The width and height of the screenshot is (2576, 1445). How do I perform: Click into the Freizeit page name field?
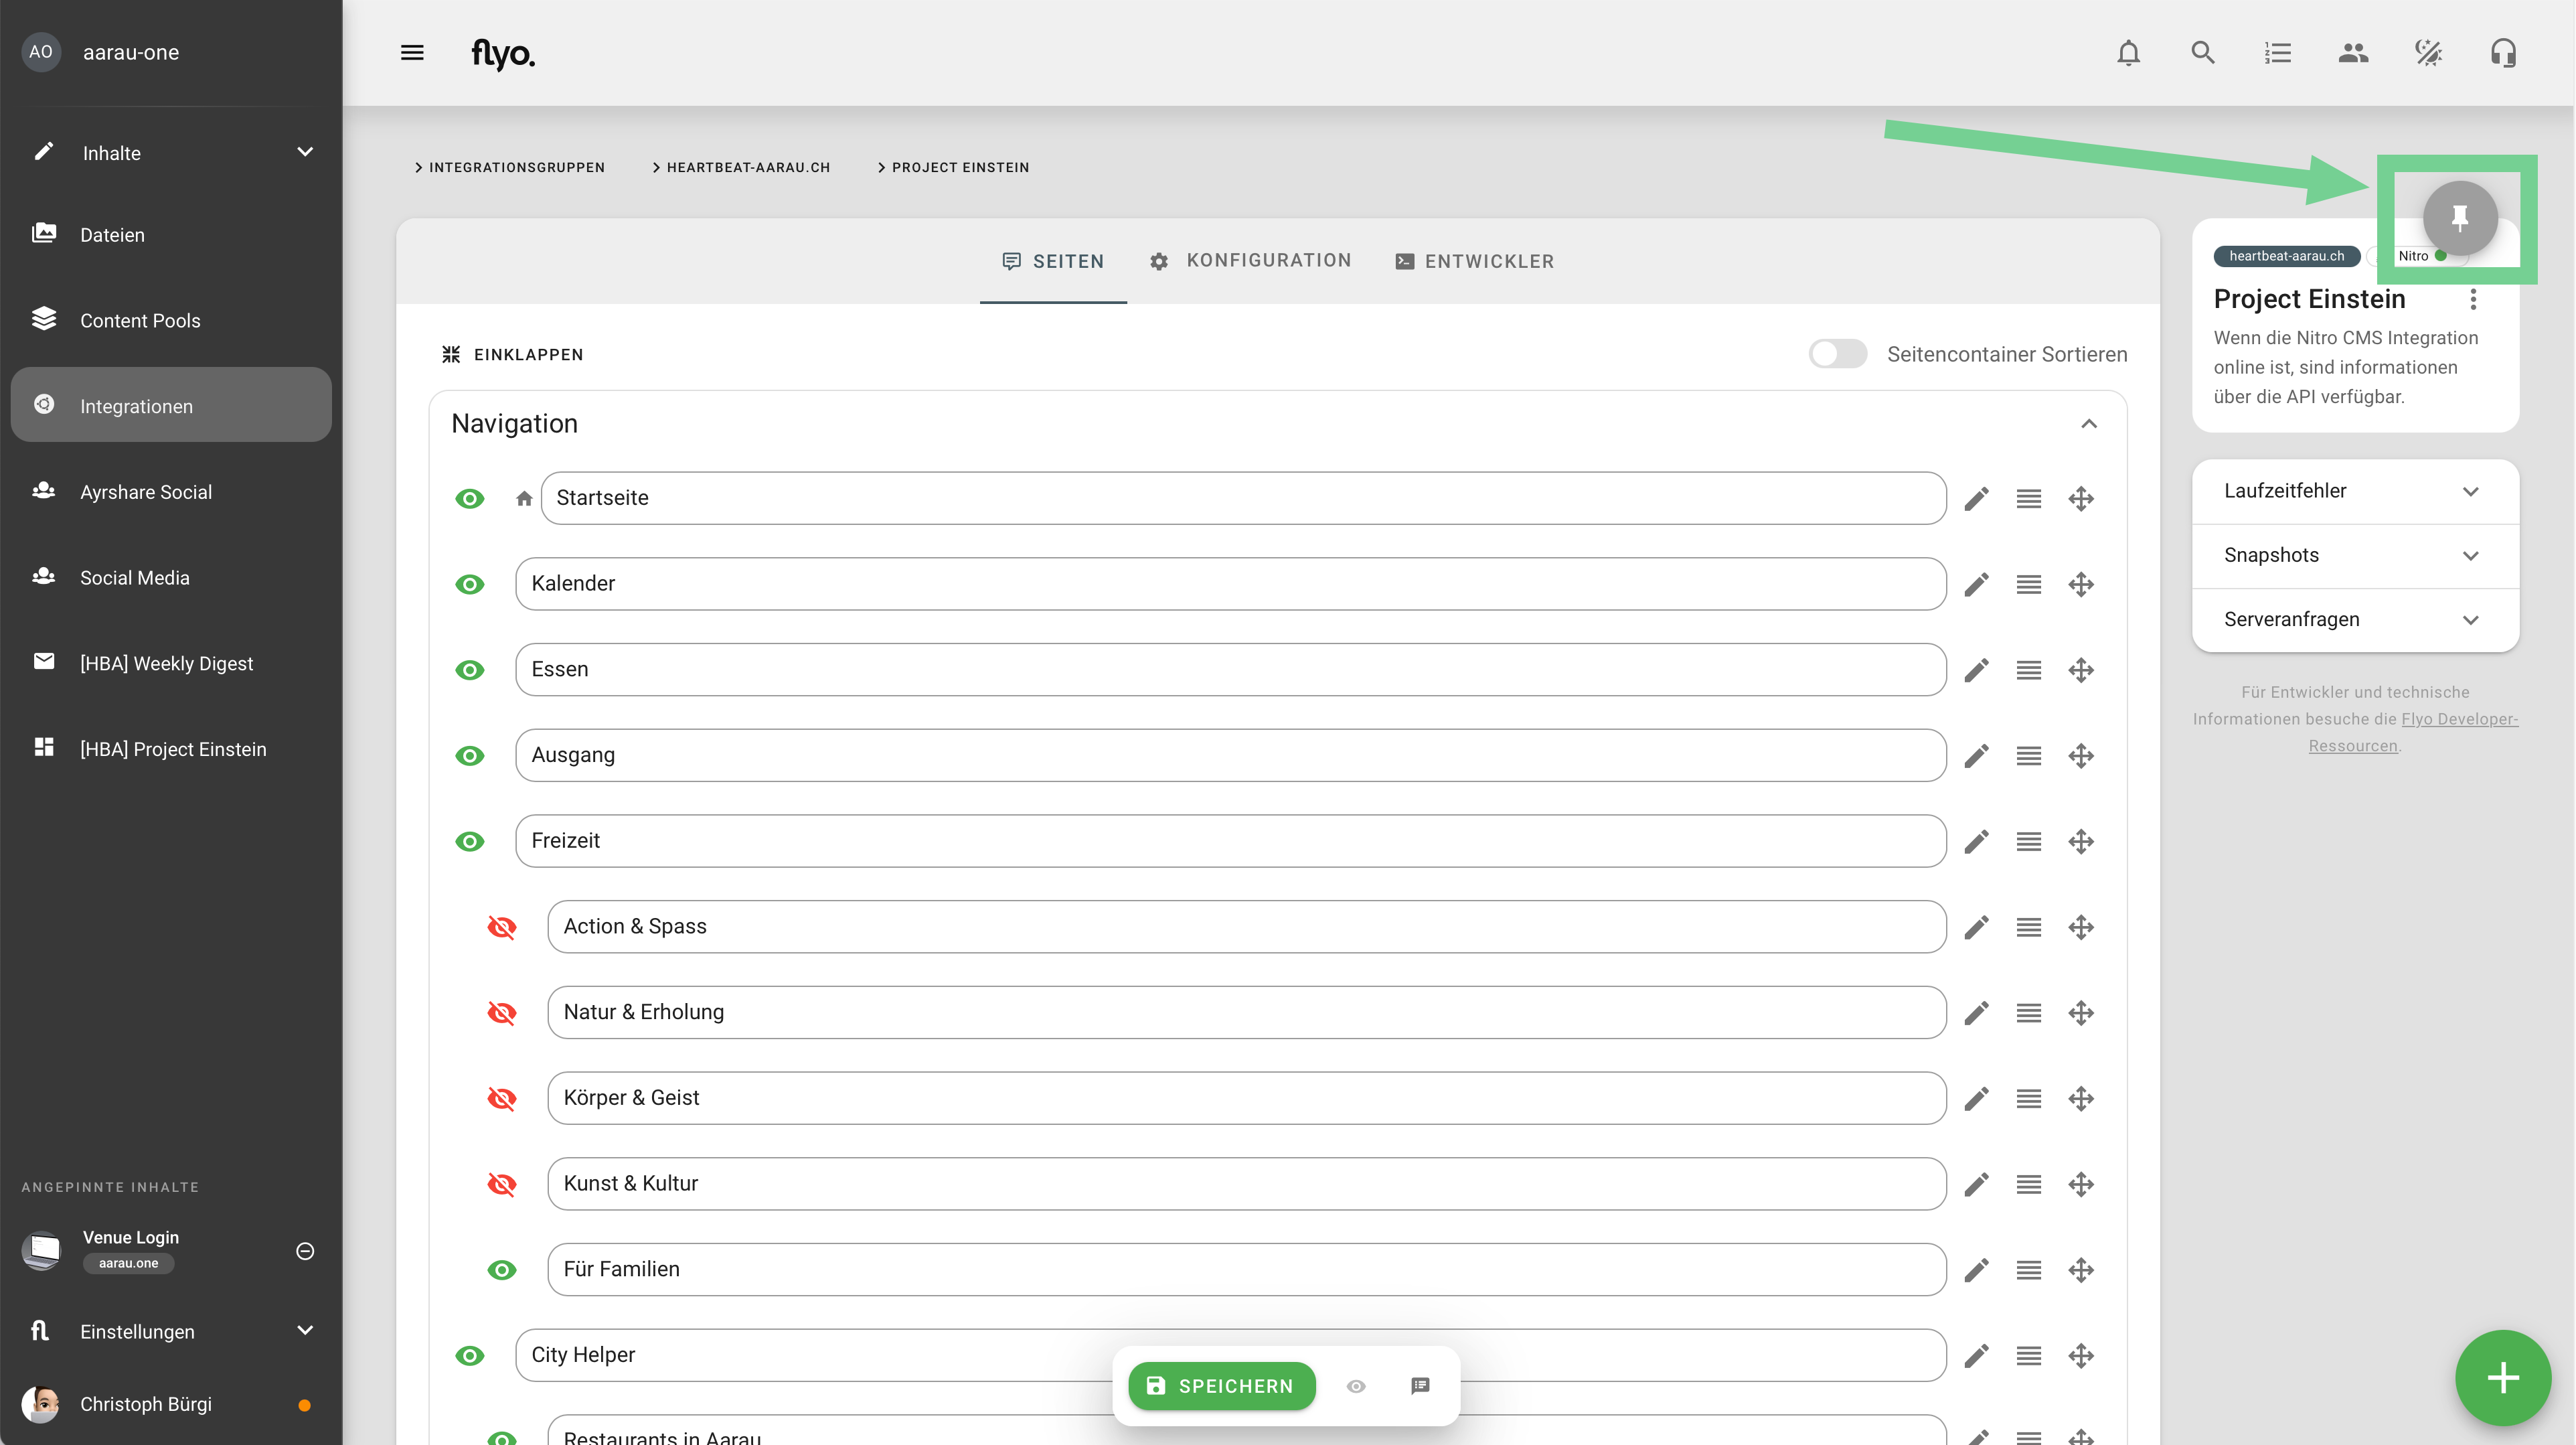(x=1229, y=841)
